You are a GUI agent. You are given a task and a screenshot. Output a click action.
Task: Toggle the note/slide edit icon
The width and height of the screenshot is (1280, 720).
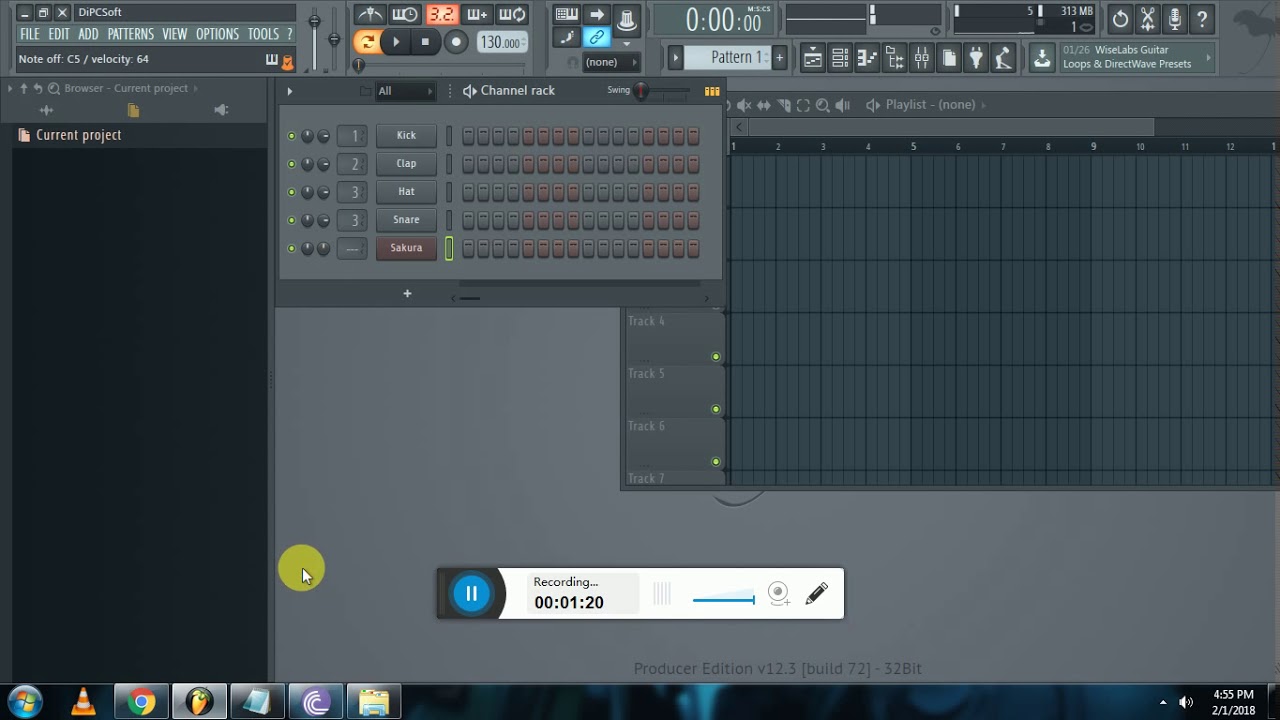click(567, 38)
